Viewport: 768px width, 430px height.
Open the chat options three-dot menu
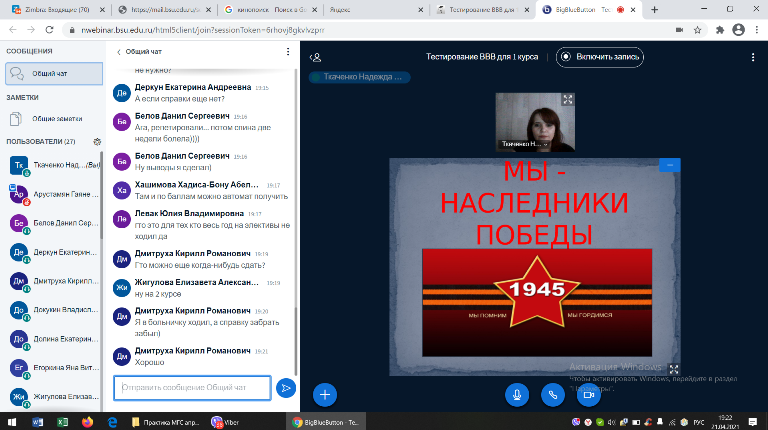(x=290, y=51)
